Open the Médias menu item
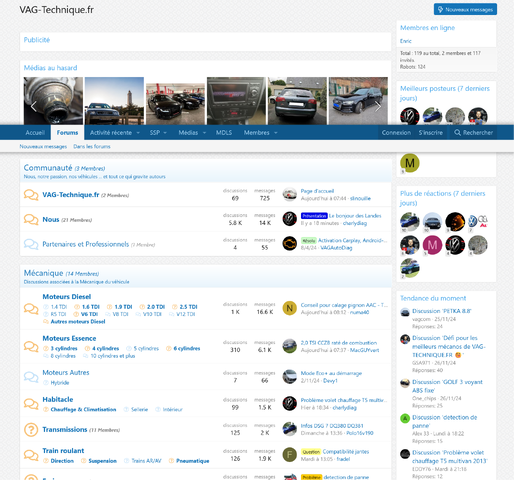 pos(188,133)
